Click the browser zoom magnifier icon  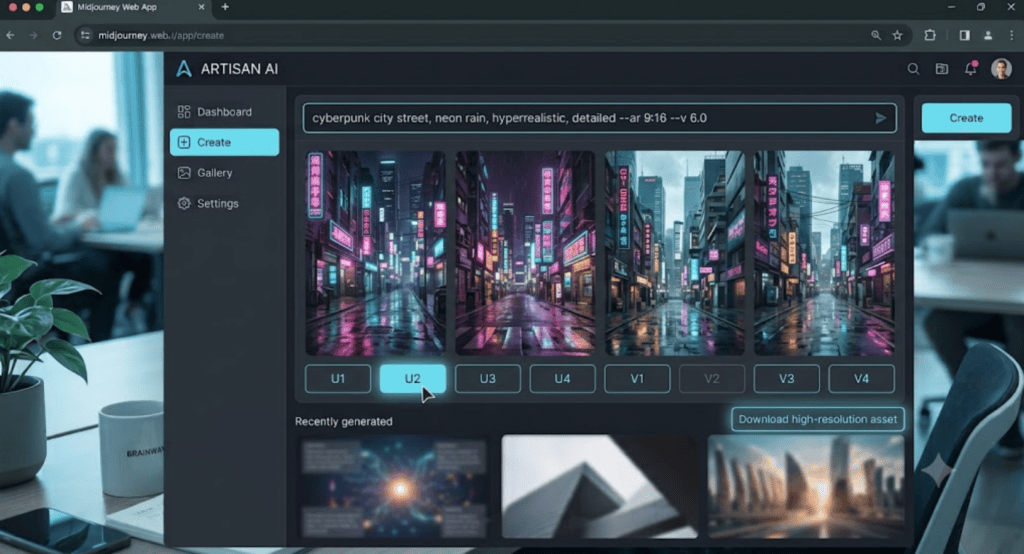click(876, 35)
